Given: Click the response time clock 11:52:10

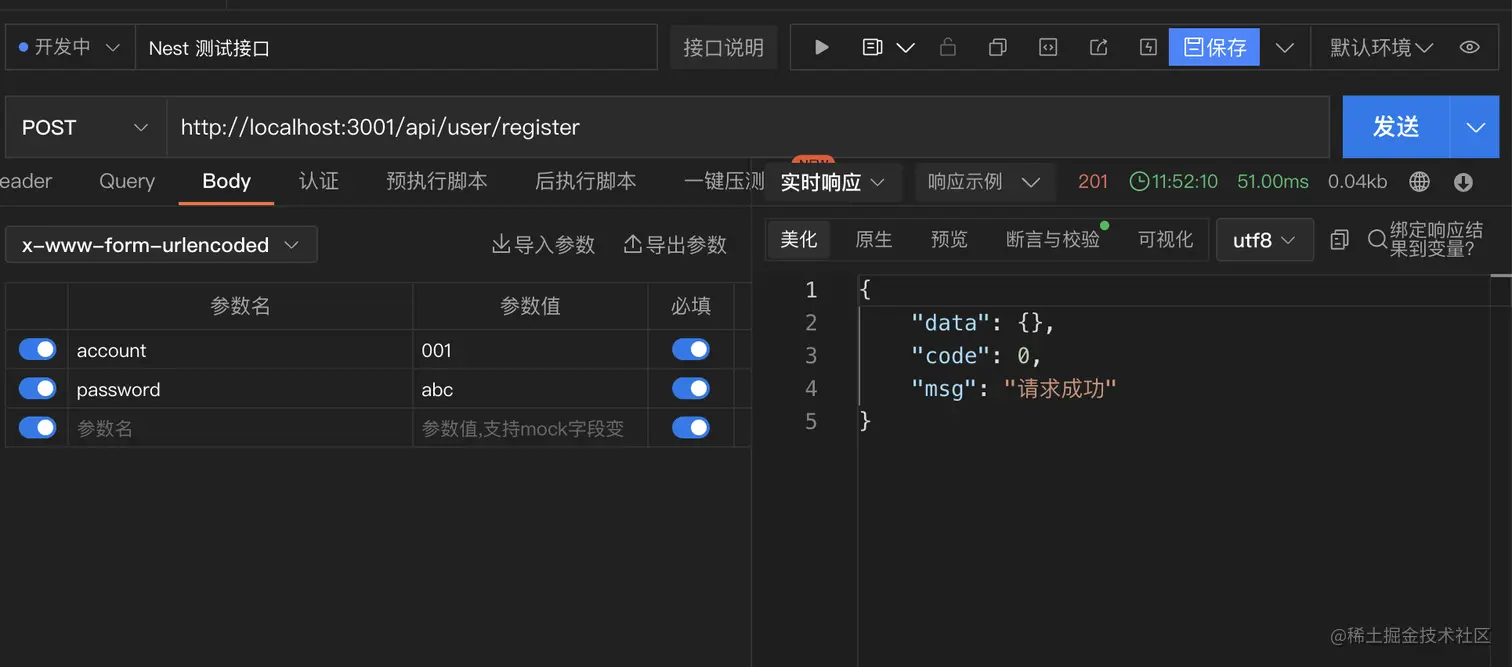Looking at the screenshot, I should (x=1173, y=181).
